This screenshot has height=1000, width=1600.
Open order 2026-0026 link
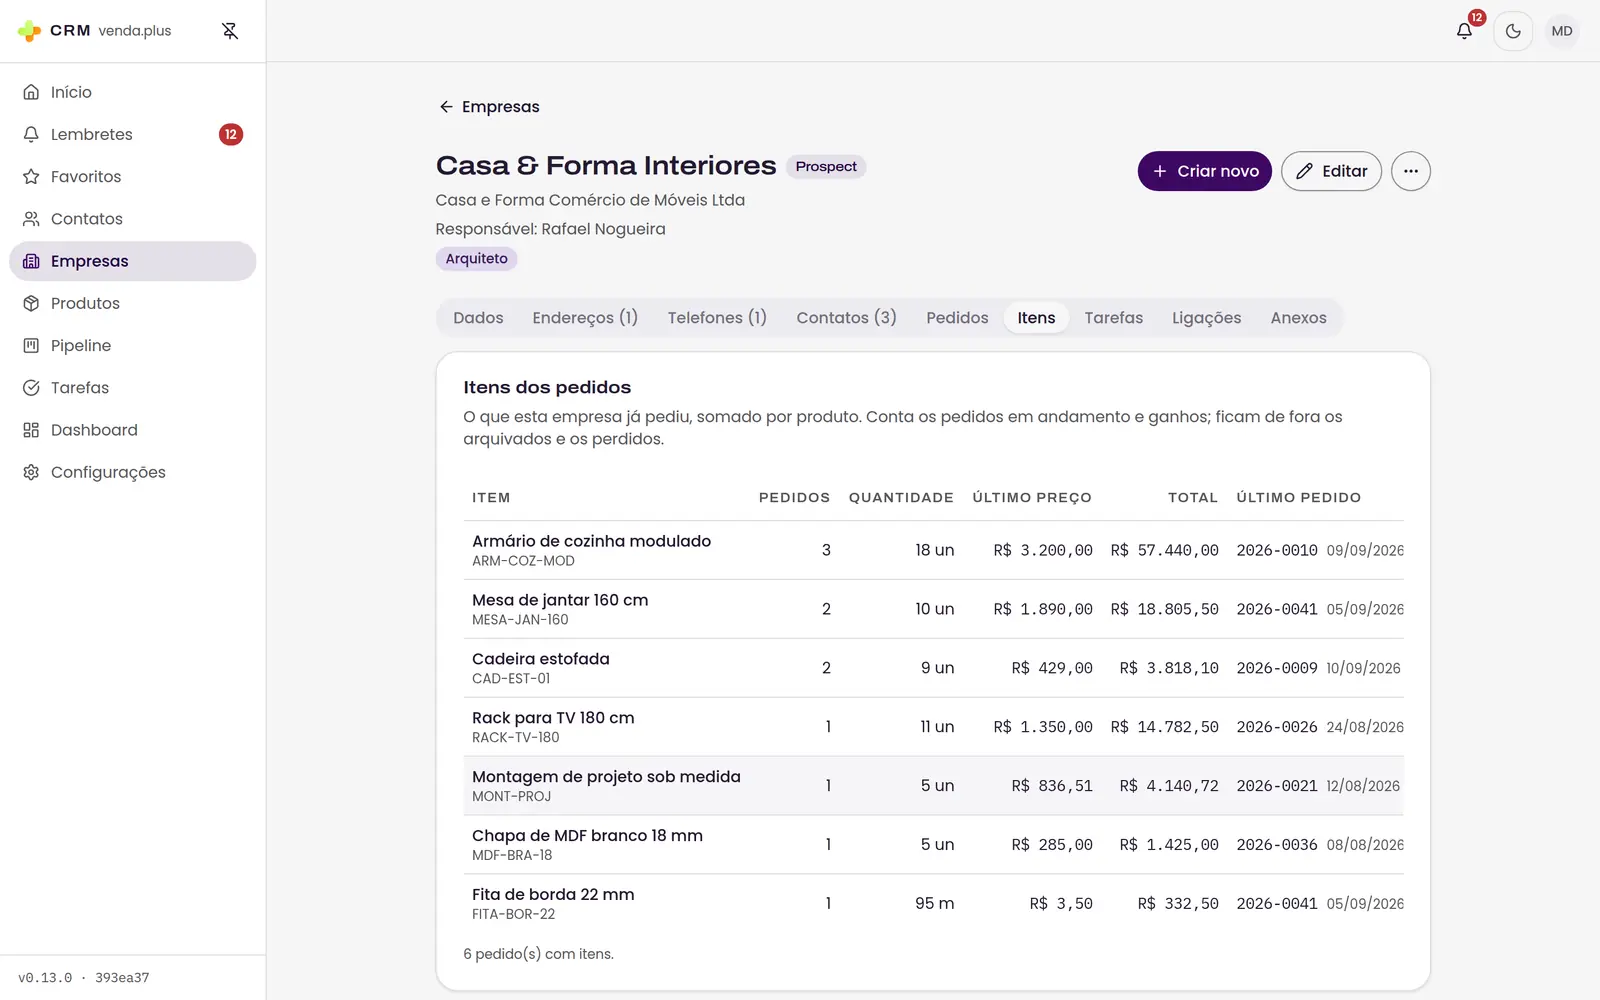point(1277,727)
